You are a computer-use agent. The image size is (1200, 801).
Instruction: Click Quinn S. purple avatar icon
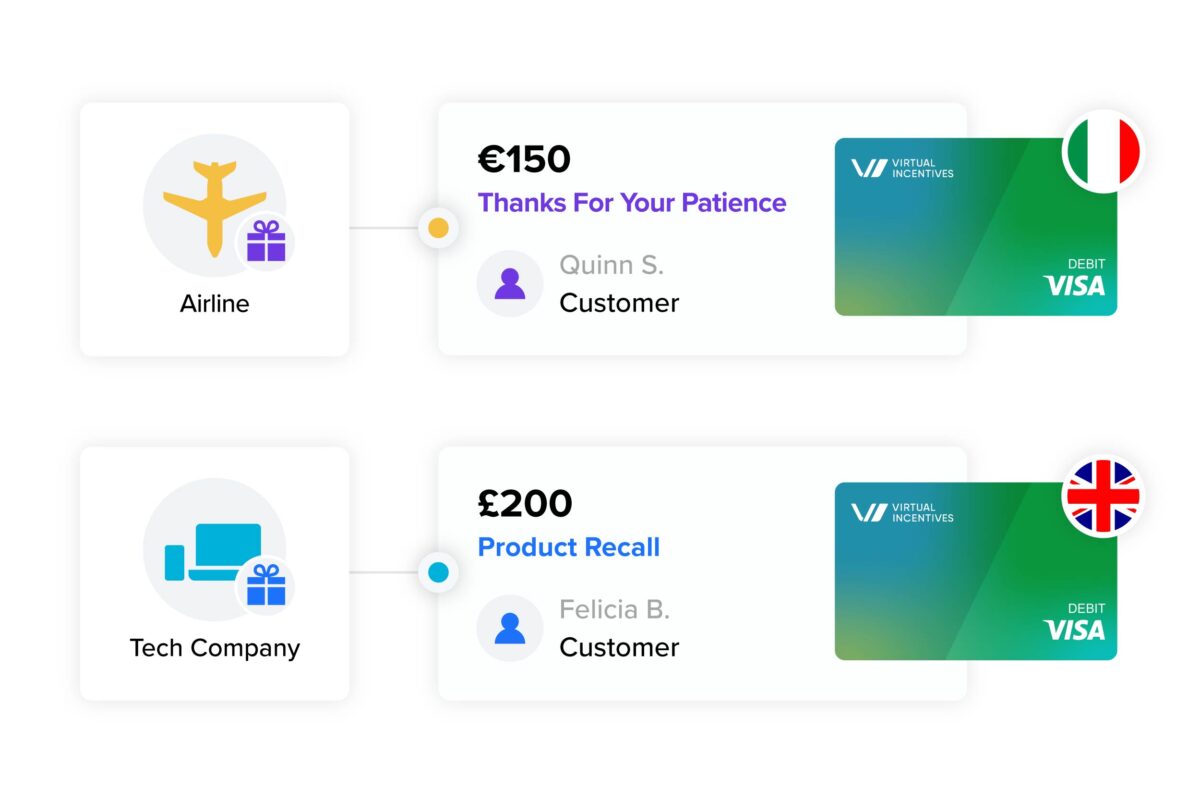tap(510, 284)
